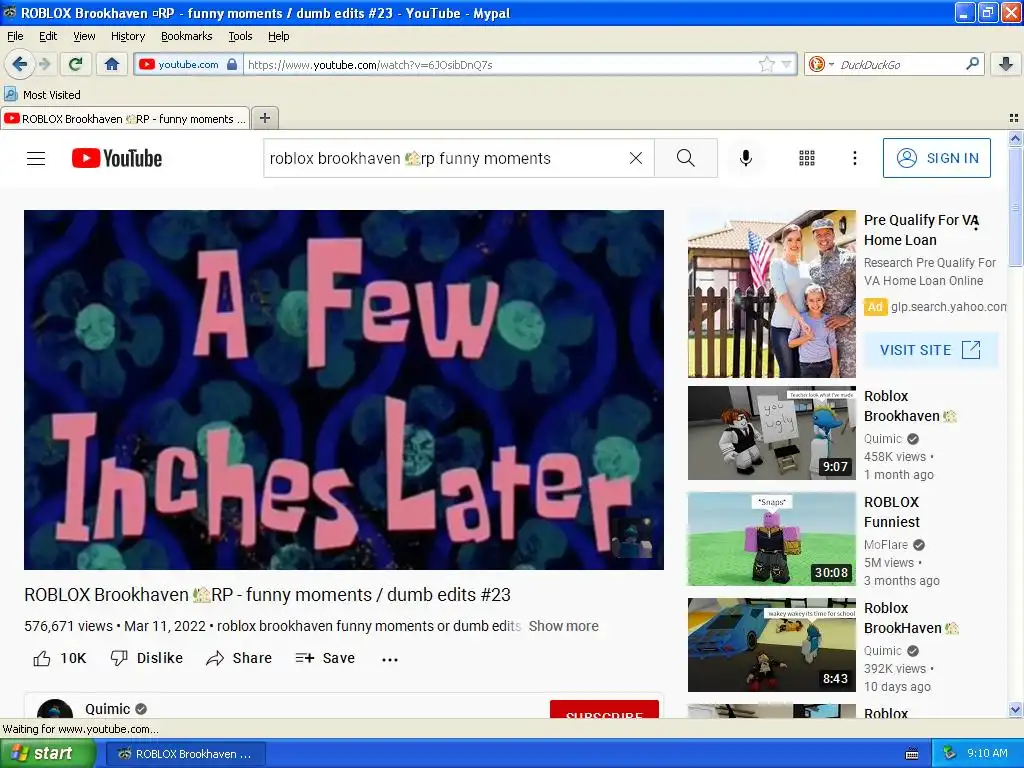
Task: Open the 30:08 ROBLOX Funniest video thumbnail
Action: tap(771, 539)
